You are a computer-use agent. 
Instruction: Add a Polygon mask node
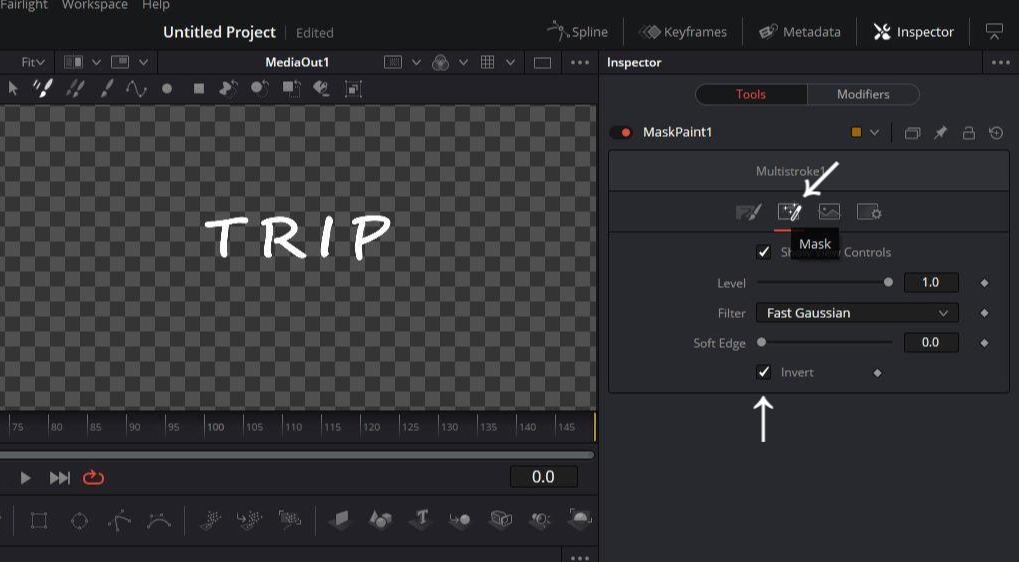click(x=119, y=520)
